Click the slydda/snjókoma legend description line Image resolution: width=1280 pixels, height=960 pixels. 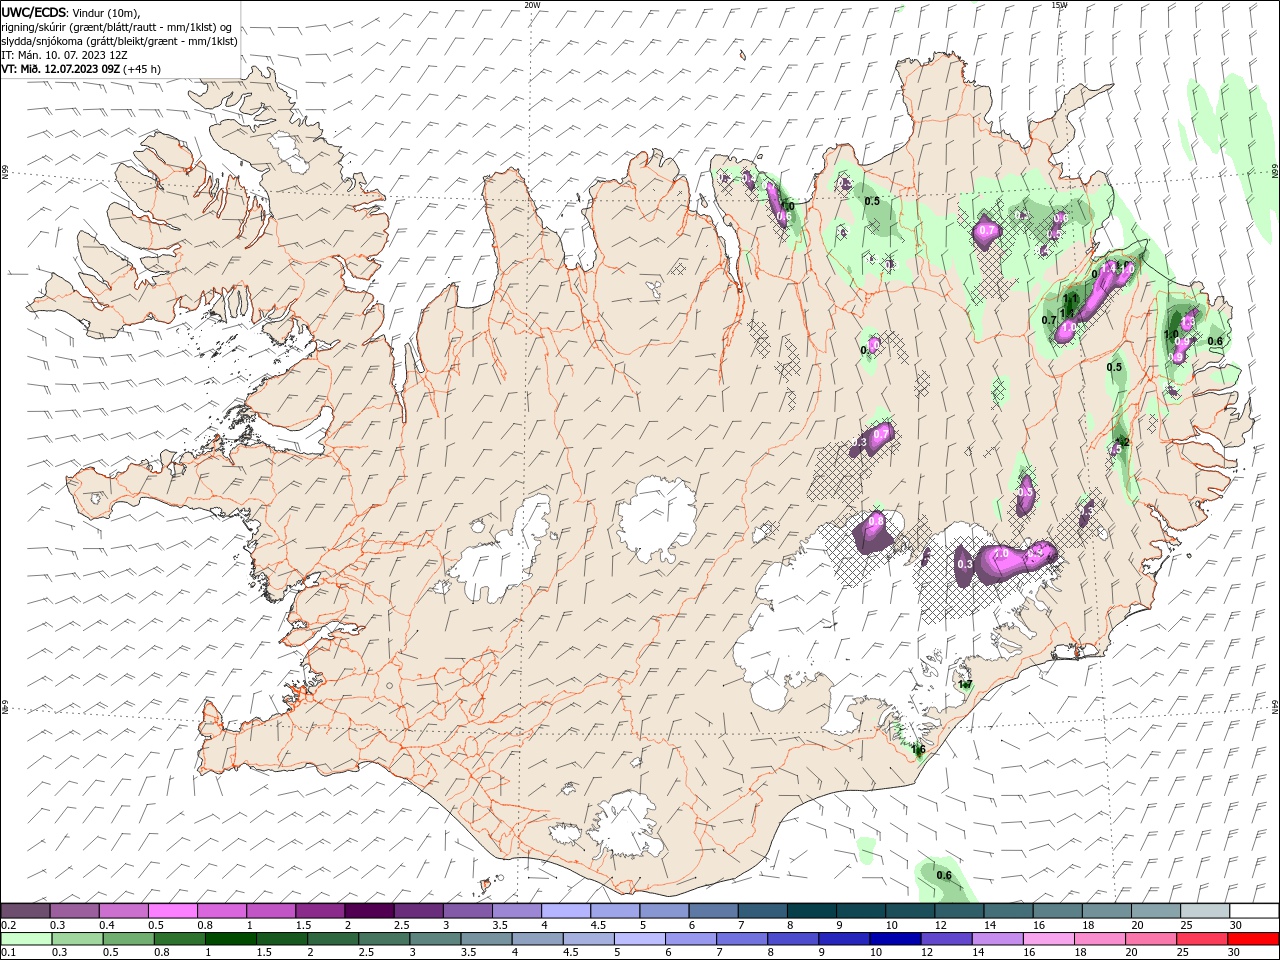119,41
